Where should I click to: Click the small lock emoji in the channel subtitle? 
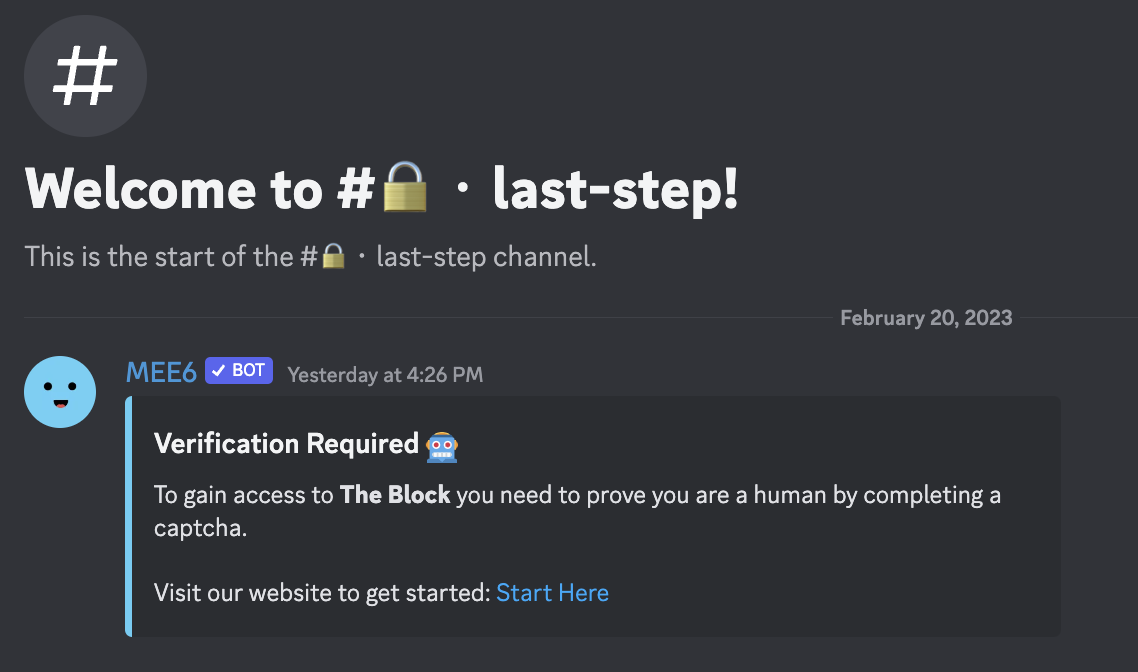coord(333,255)
